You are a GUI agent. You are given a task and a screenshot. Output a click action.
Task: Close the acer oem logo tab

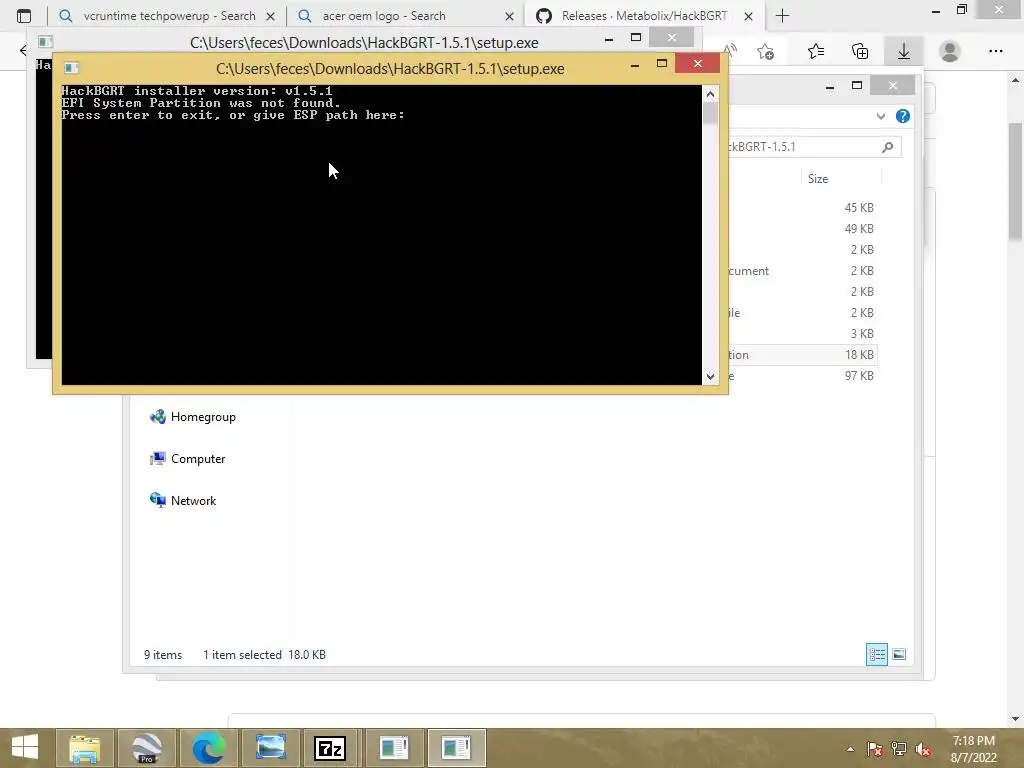tap(509, 16)
